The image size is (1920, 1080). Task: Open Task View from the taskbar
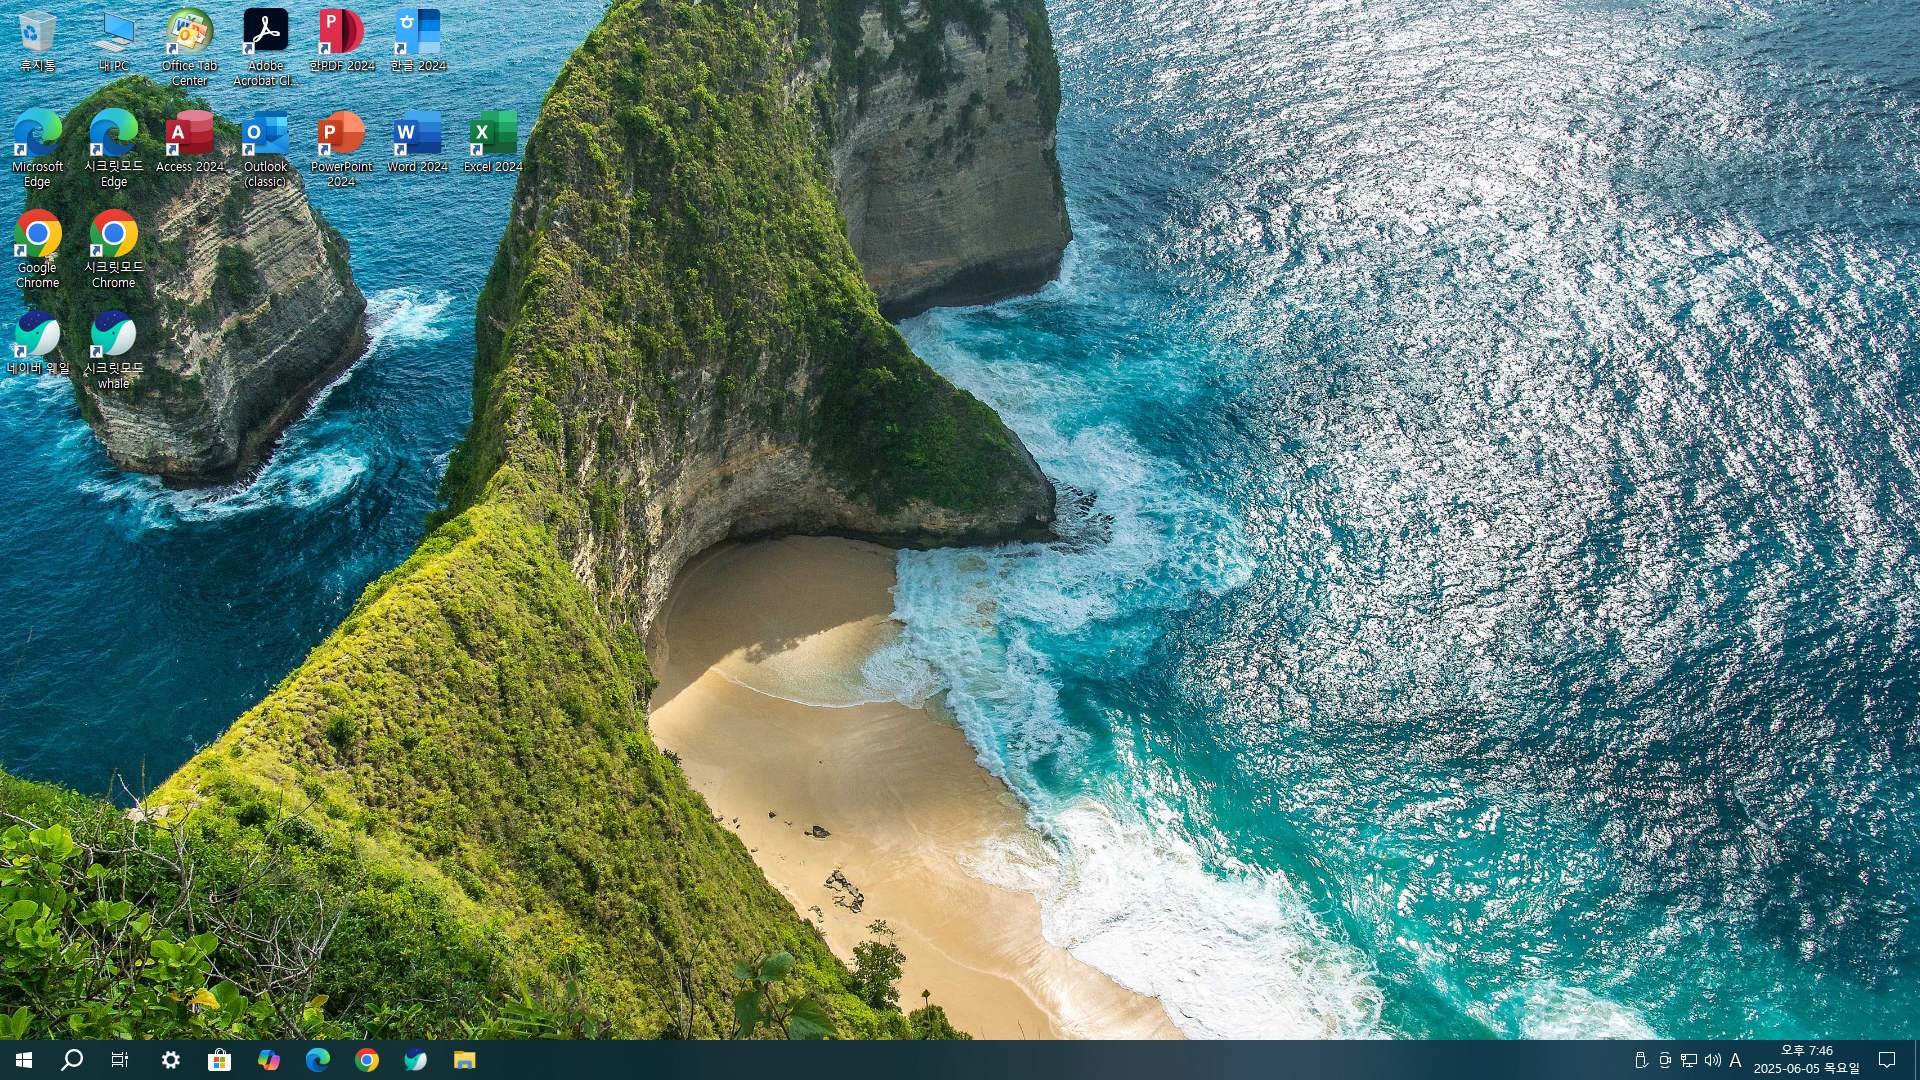point(120,1060)
